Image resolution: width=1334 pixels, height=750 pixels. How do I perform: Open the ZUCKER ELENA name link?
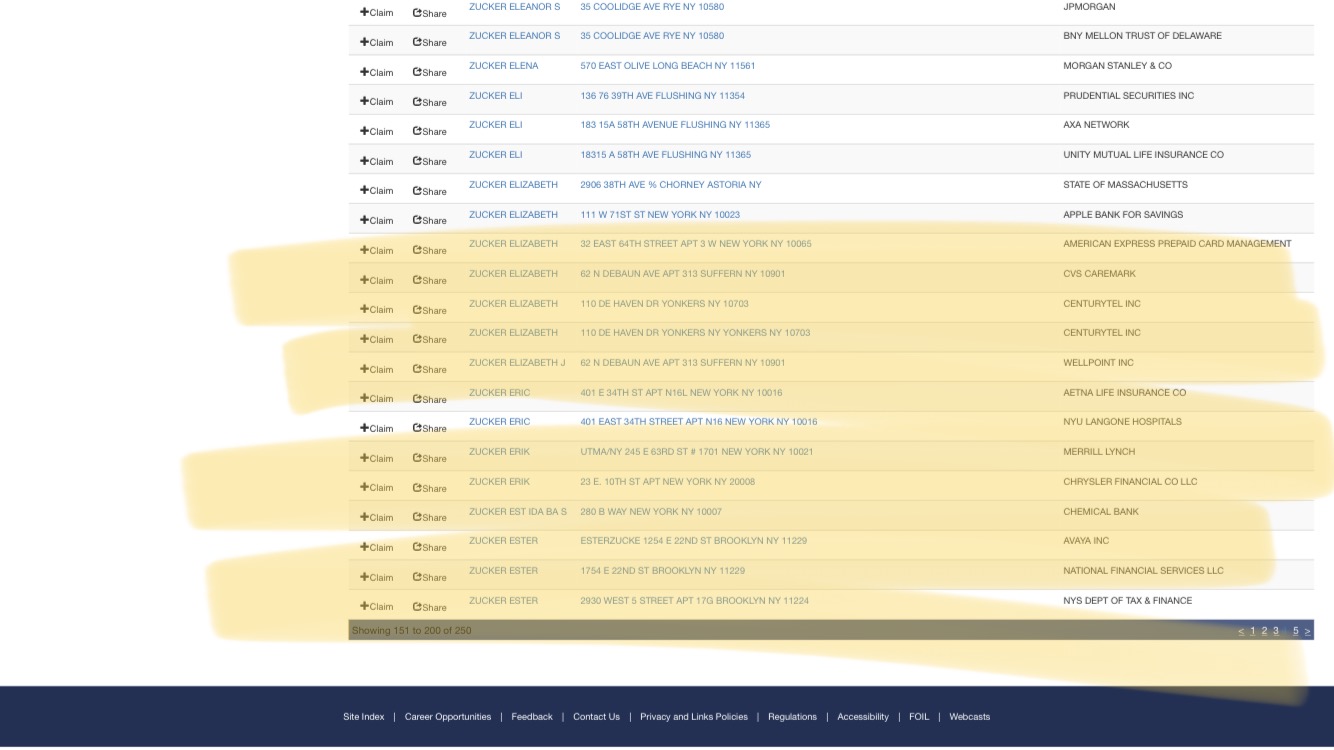point(503,66)
